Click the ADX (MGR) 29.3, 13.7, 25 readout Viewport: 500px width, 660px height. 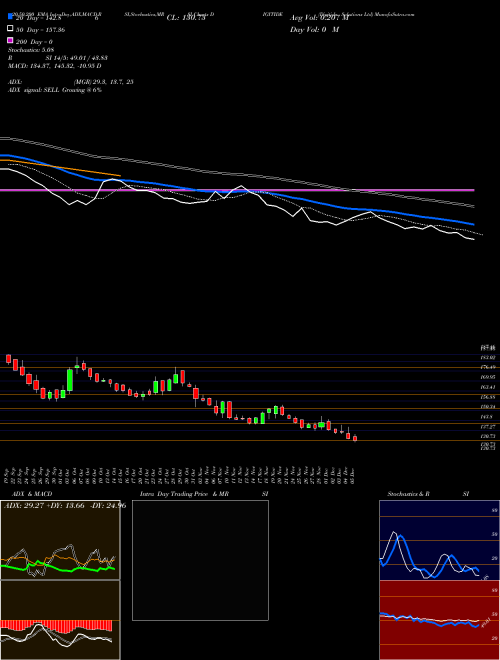tap(71, 82)
